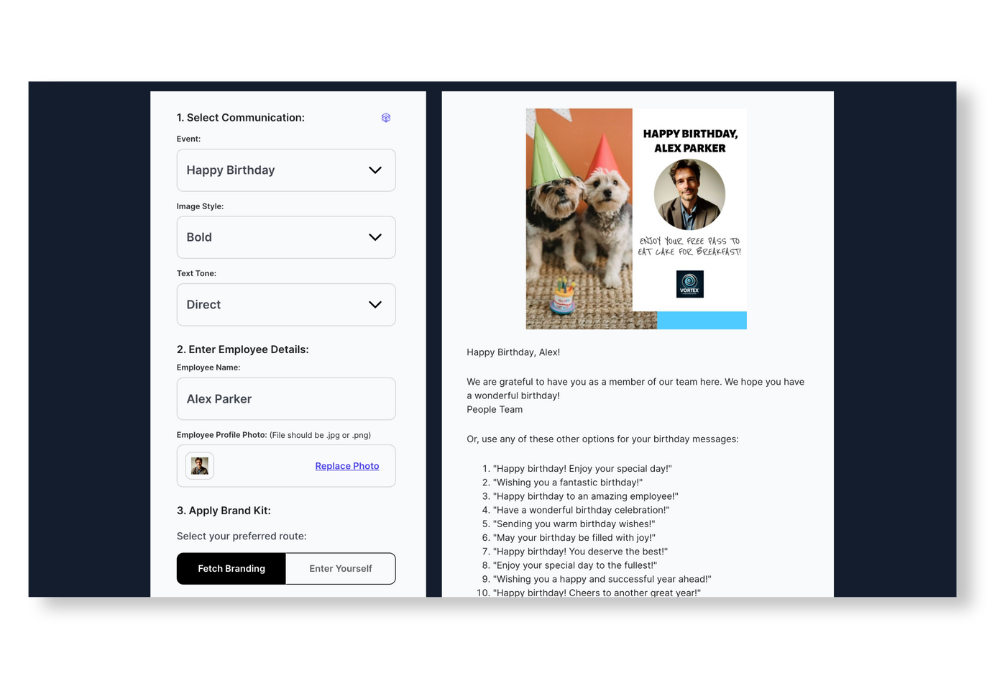The height and width of the screenshot is (700, 1000).
Task: Click the Employee Name input field
Action: (x=286, y=399)
